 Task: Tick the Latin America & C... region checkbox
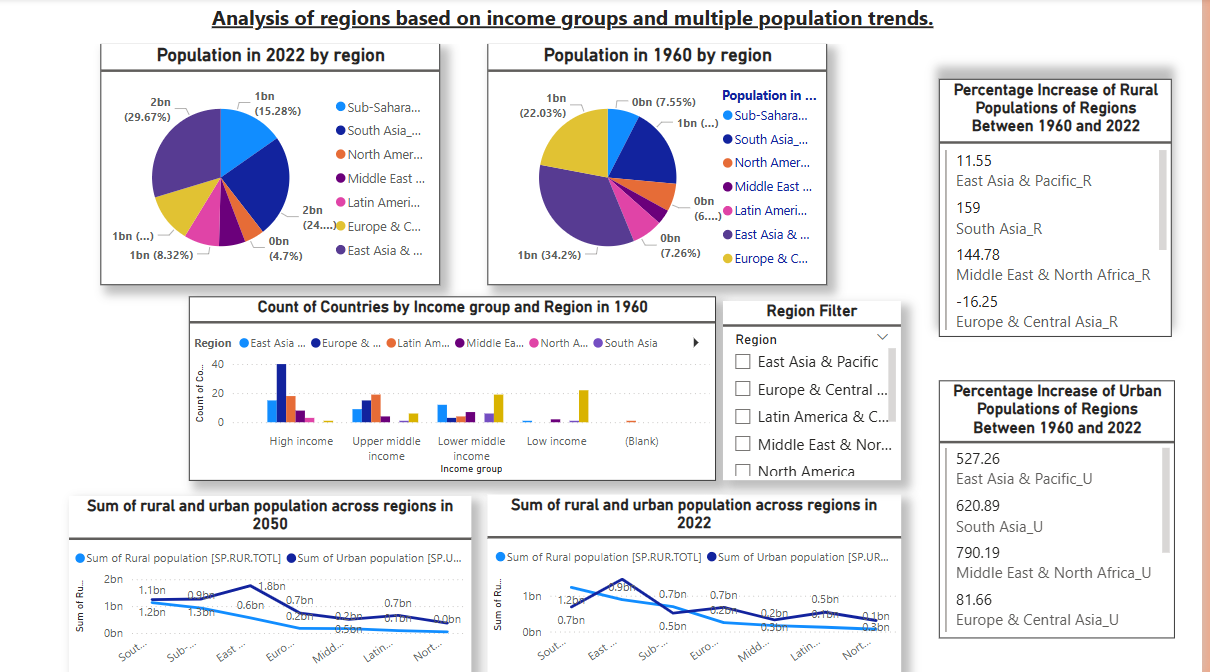743,416
